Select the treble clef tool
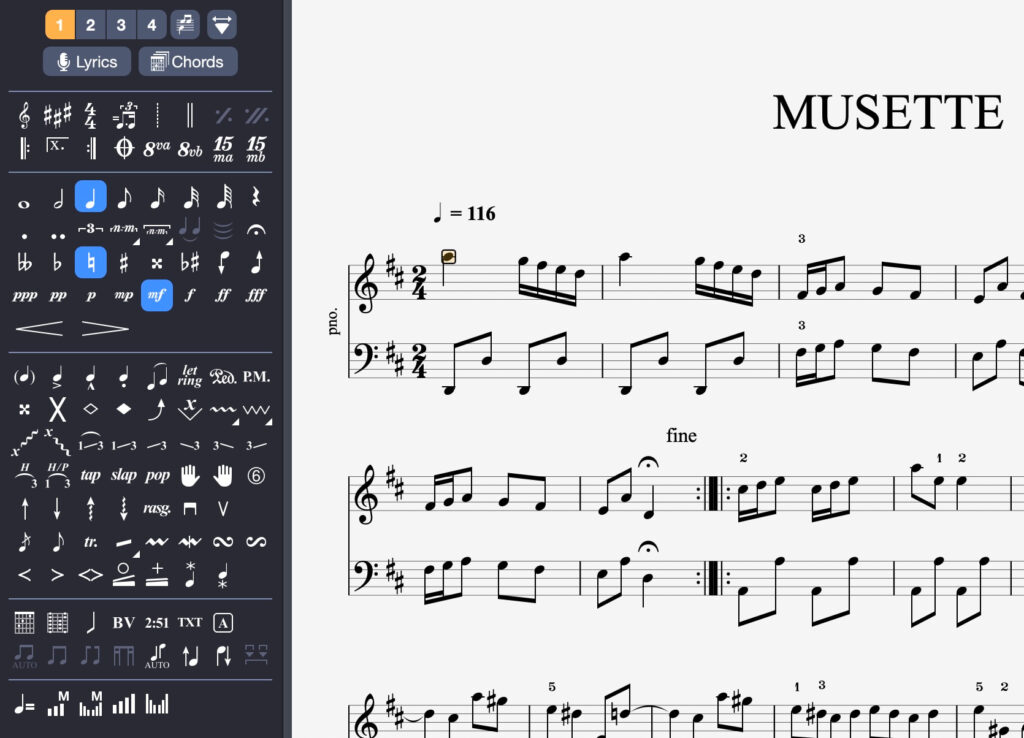The width and height of the screenshot is (1024, 738). click(x=24, y=114)
